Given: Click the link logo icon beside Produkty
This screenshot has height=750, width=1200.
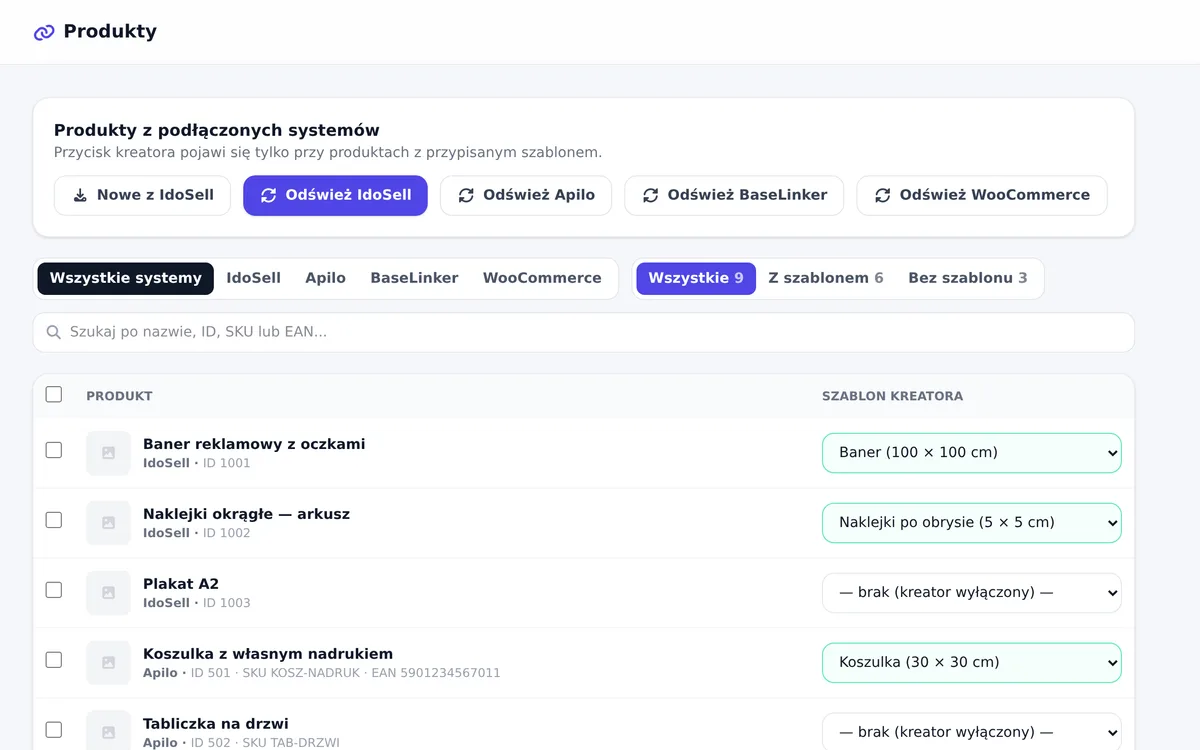Looking at the screenshot, I should [44, 32].
